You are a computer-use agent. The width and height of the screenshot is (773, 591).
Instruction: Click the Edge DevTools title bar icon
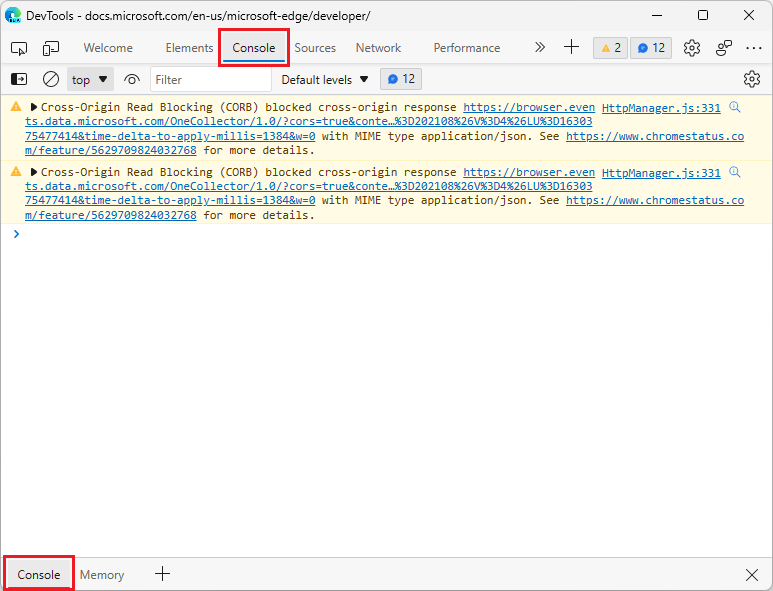[x=13, y=15]
